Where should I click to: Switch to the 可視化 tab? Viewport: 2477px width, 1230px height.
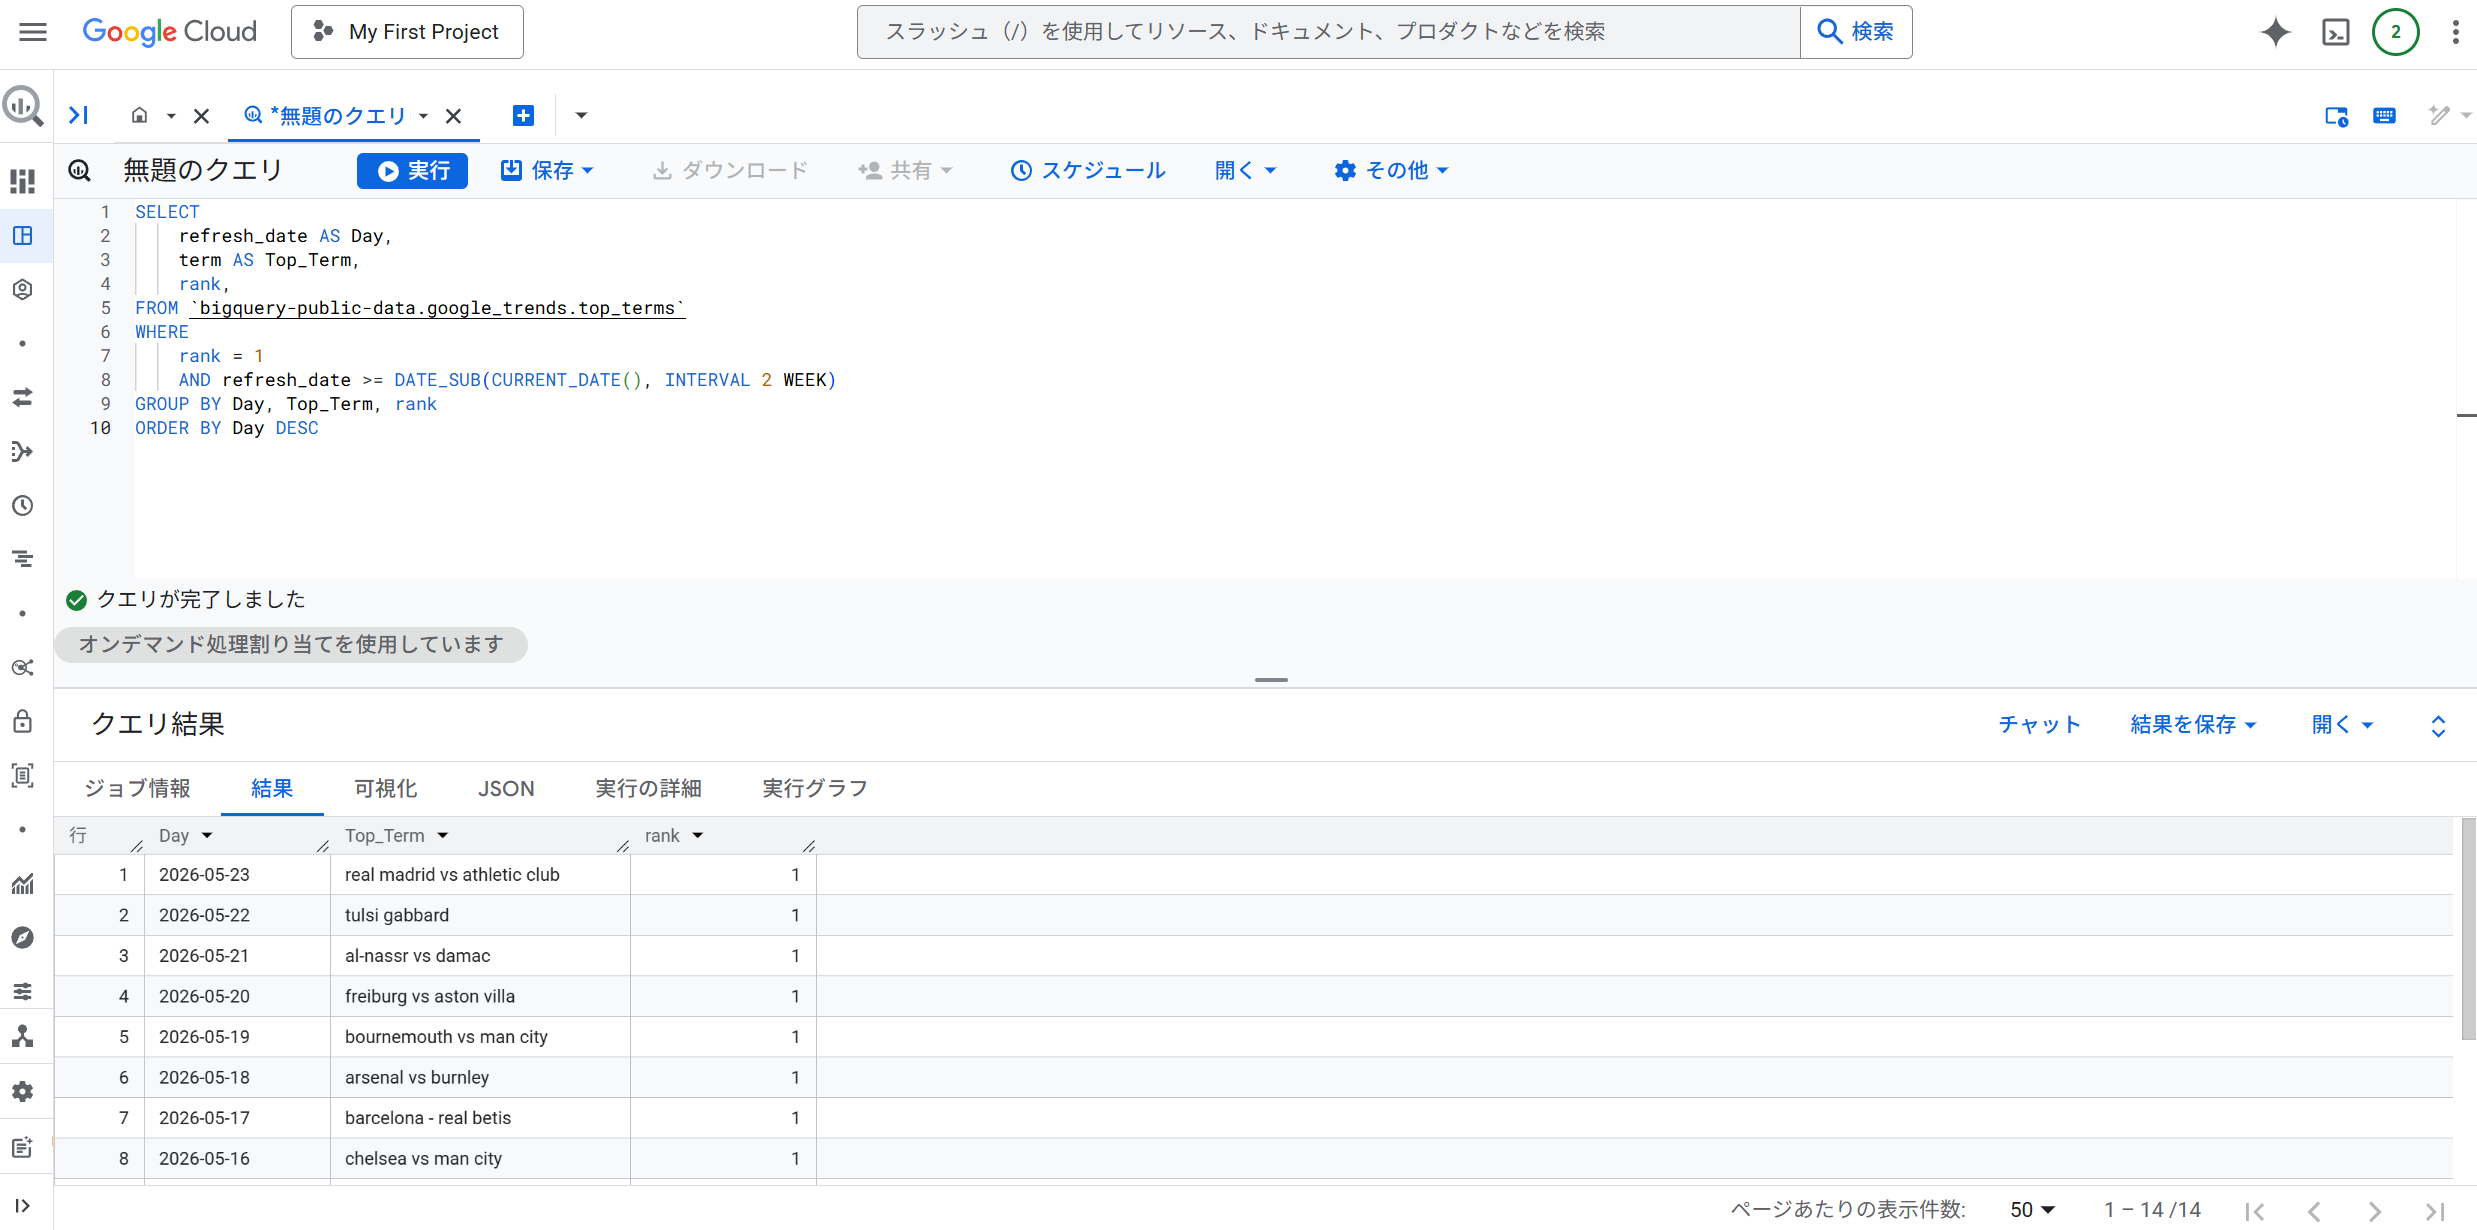(x=386, y=789)
